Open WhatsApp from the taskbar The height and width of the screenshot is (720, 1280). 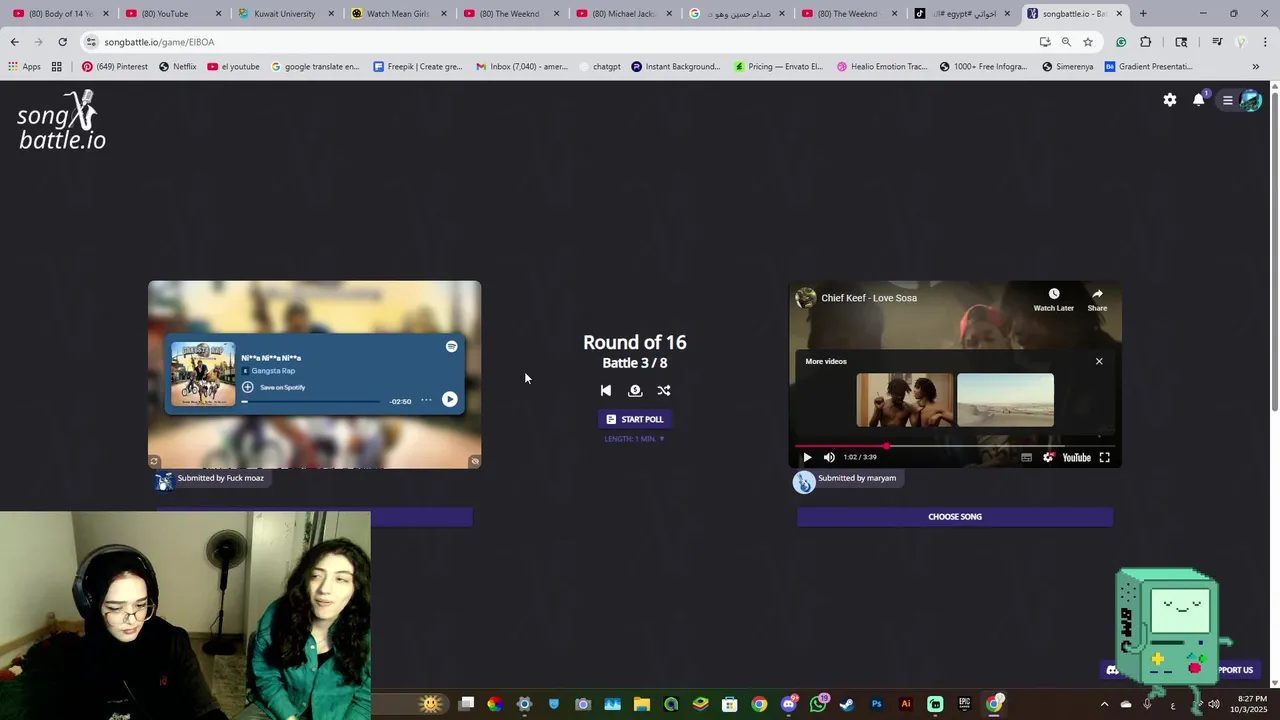(x=818, y=704)
